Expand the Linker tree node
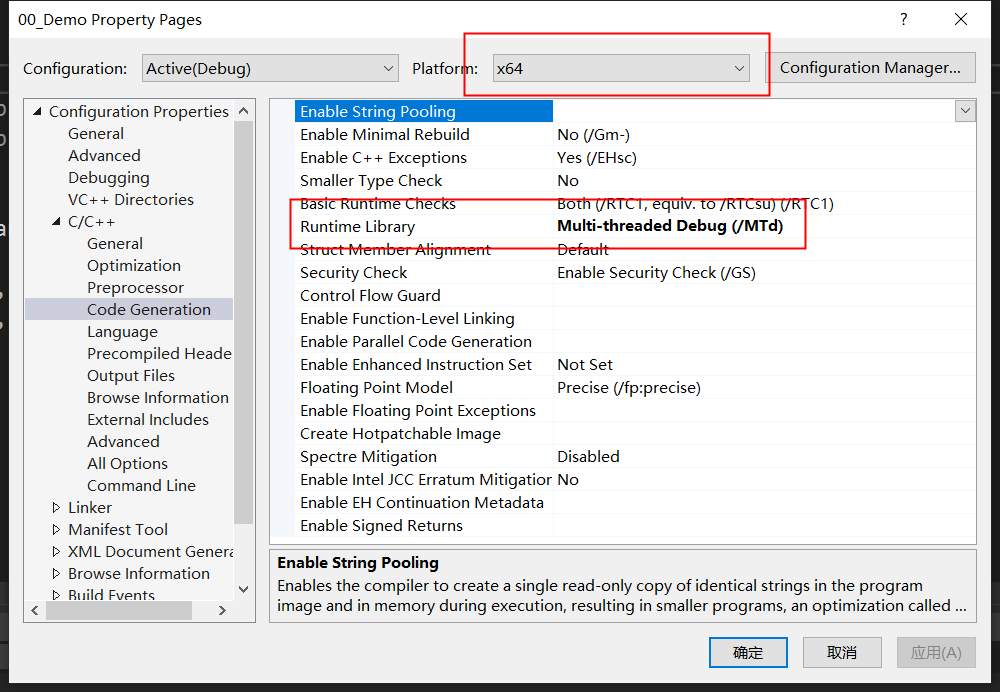1000x692 pixels. coord(56,508)
